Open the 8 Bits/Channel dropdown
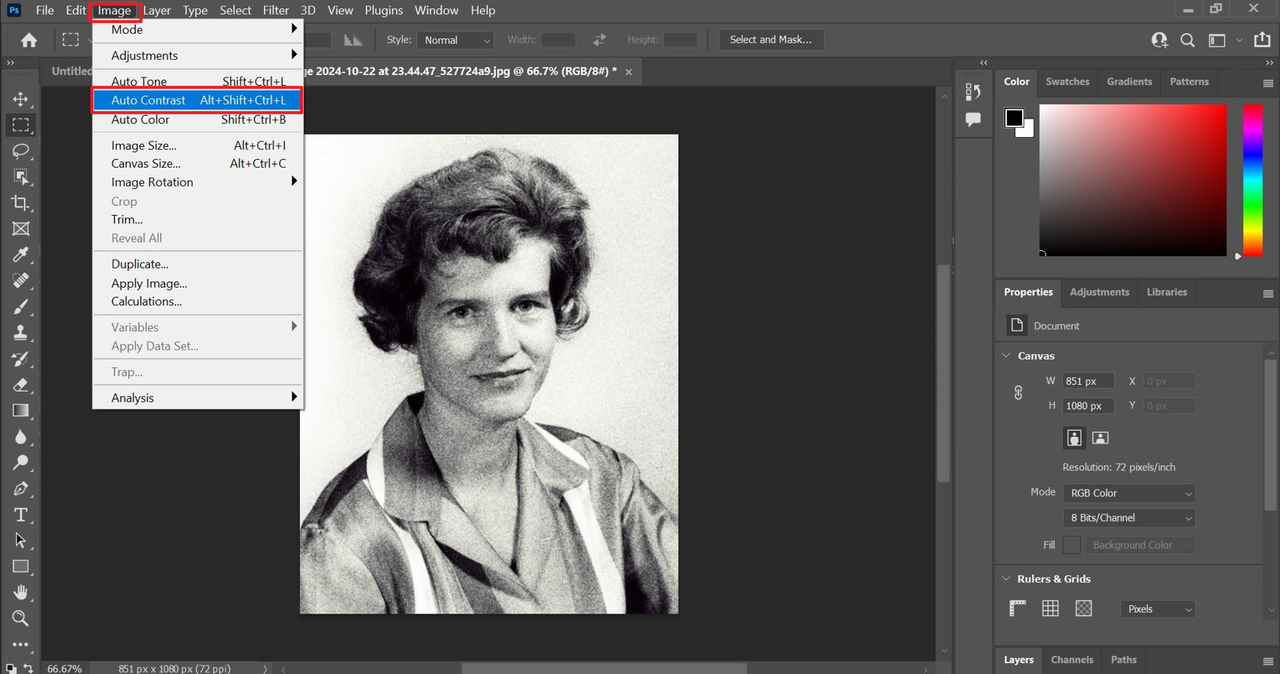 click(1129, 518)
